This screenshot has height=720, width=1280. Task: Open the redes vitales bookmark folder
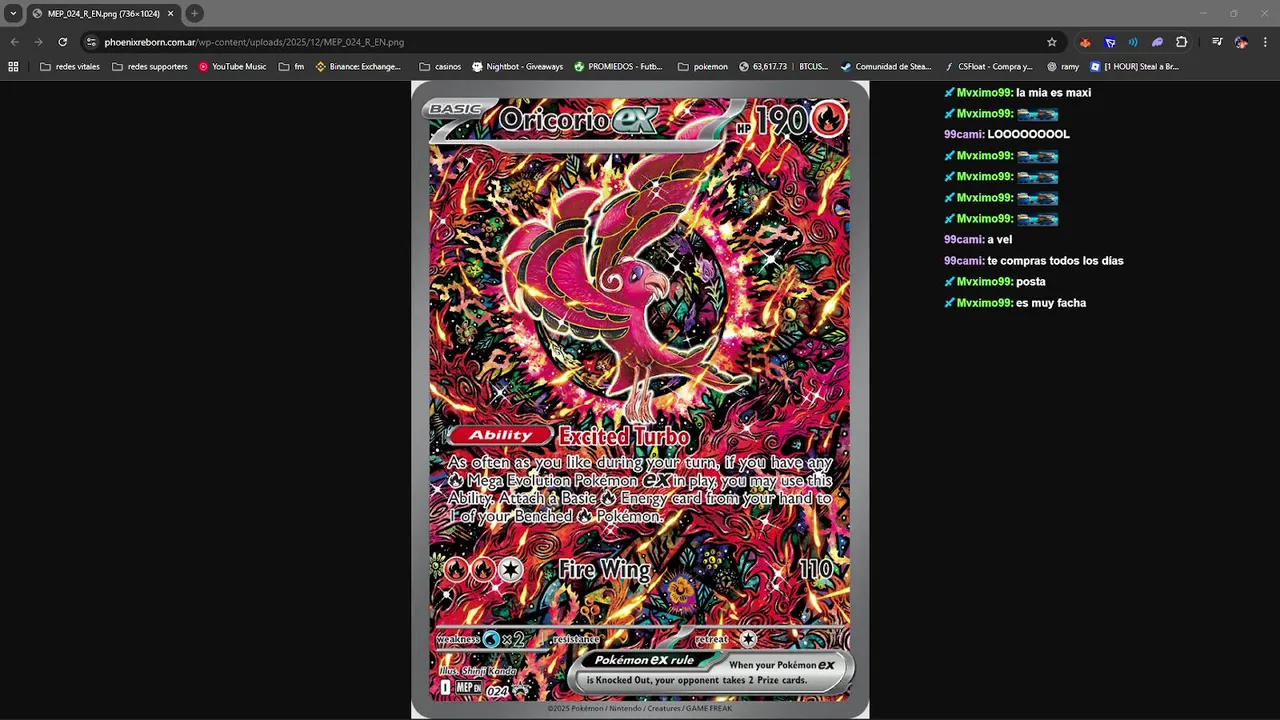coord(70,67)
